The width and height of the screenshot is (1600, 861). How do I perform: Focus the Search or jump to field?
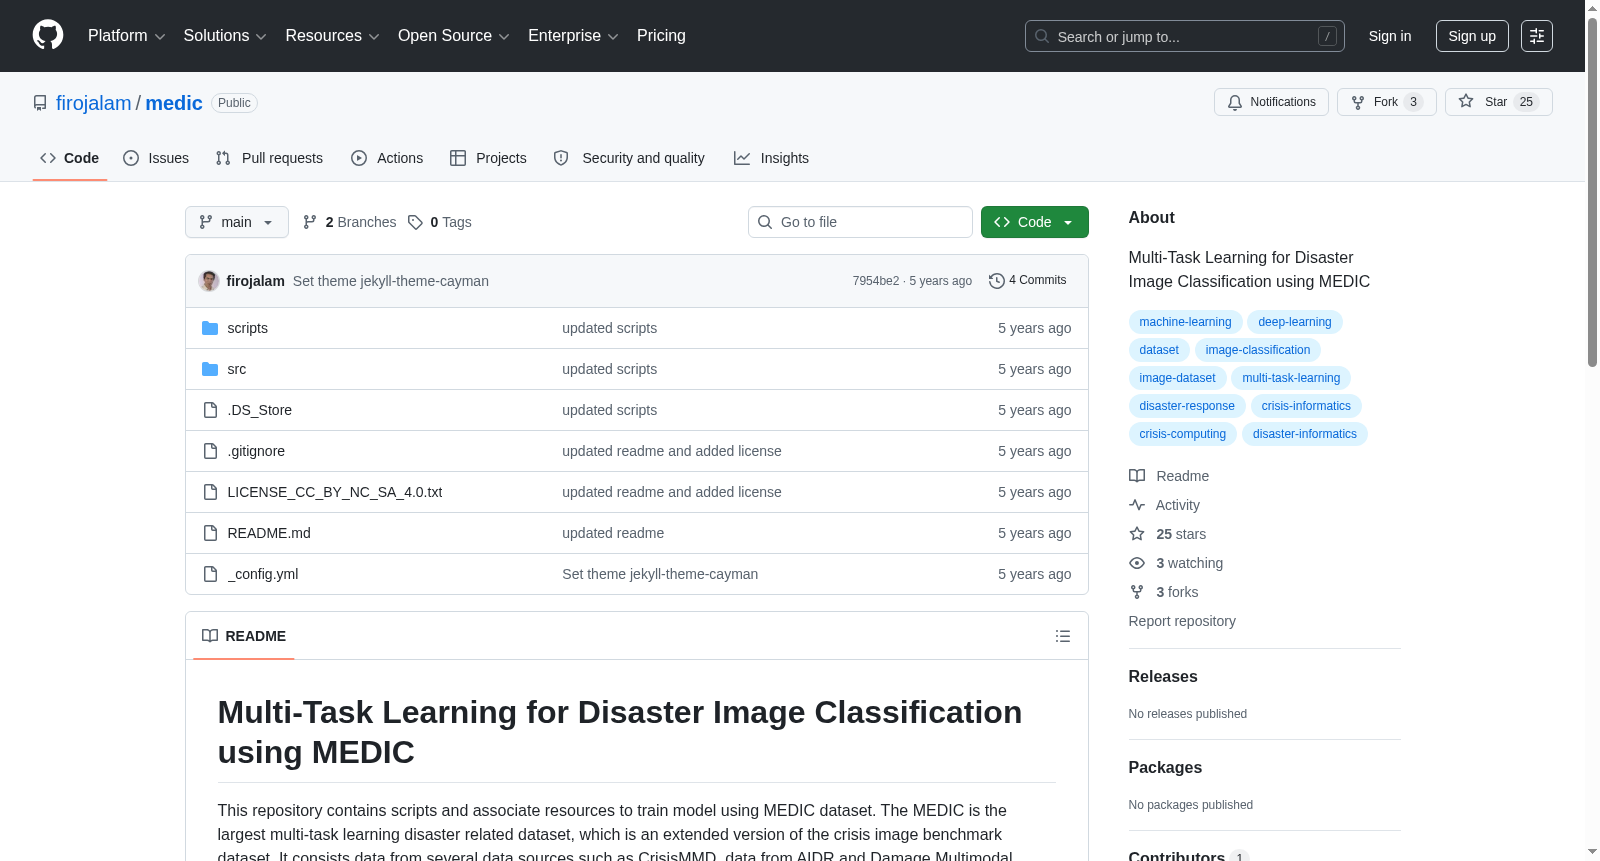(x=1185, y=36)
